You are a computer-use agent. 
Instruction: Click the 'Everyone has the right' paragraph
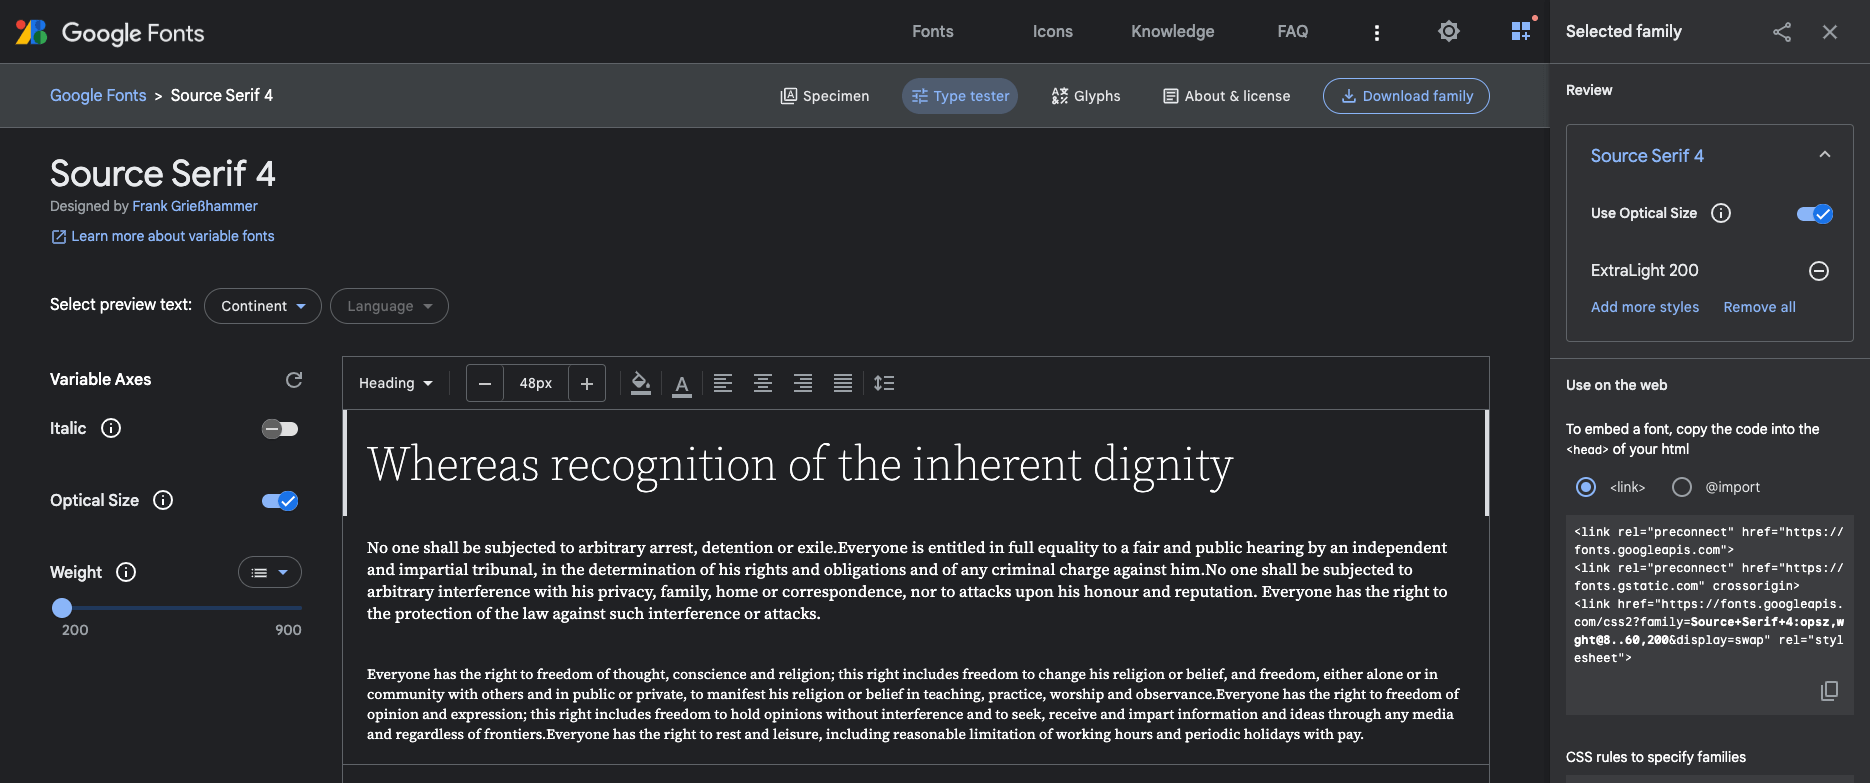[x=913, y=704]
